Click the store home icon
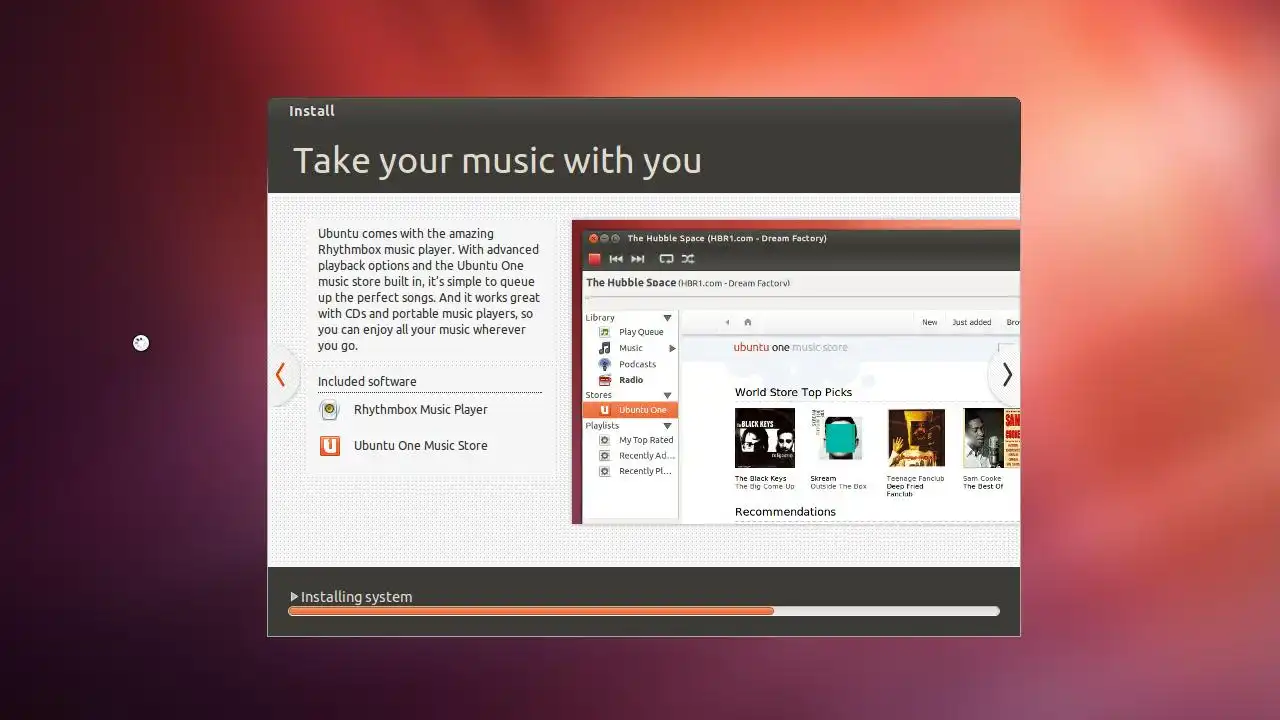 (x=747, y=322)
